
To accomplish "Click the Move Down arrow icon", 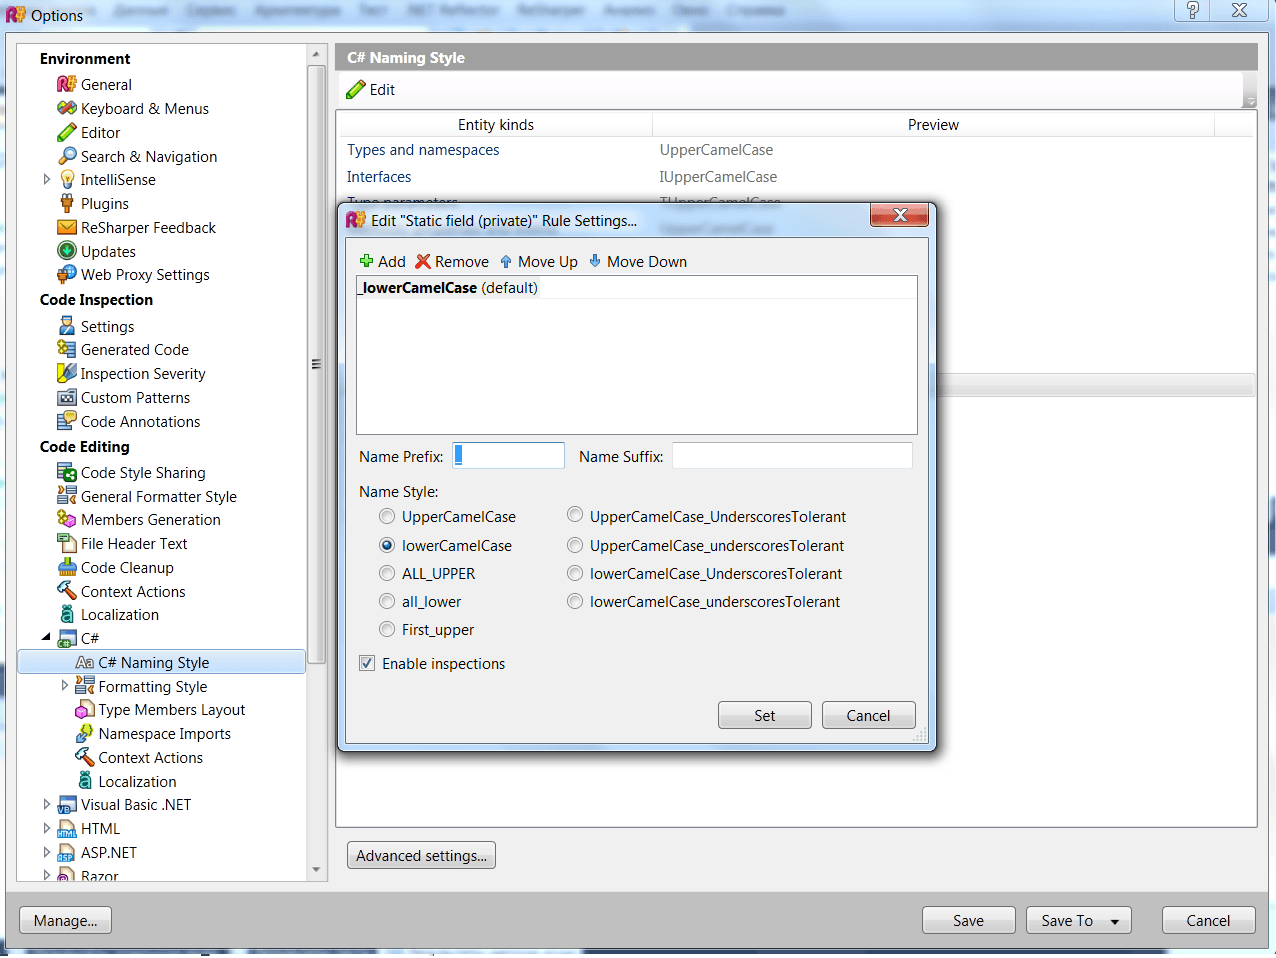I will (595, 261).
